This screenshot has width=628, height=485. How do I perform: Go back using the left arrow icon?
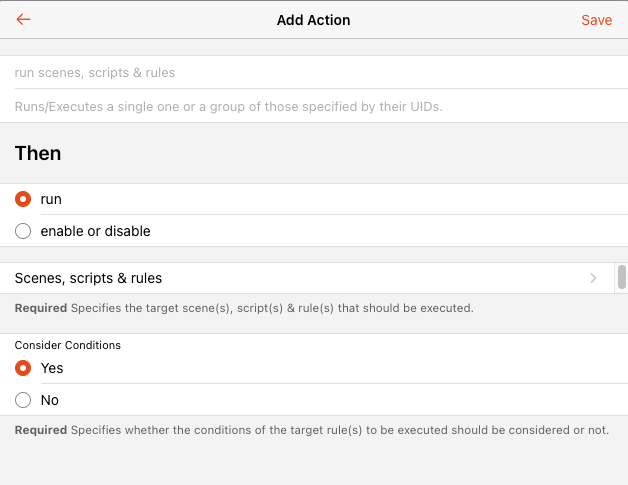click(x=24, y=20)
